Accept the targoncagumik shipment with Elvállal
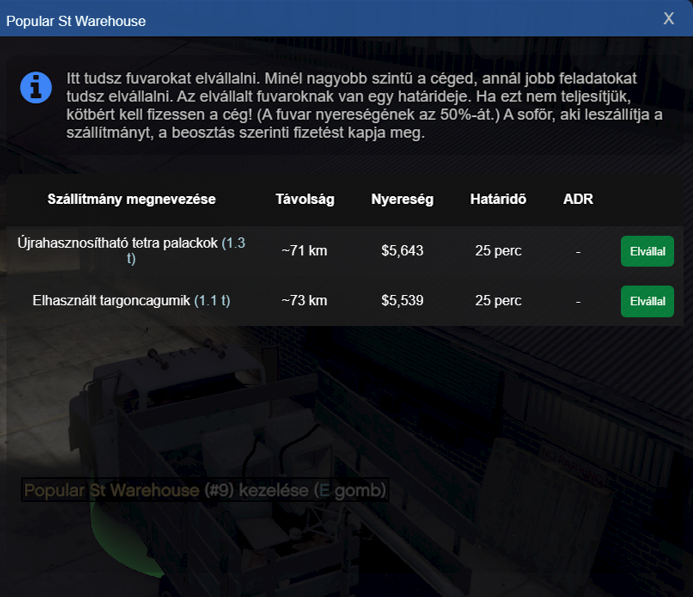 (647, 301)
